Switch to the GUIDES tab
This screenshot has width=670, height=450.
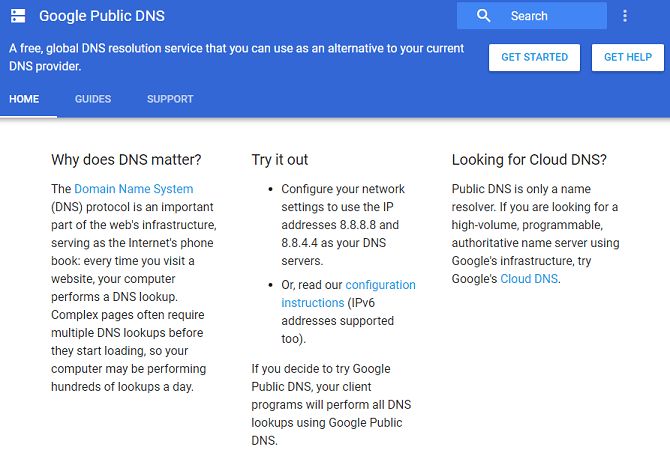[x=93, y=99]
